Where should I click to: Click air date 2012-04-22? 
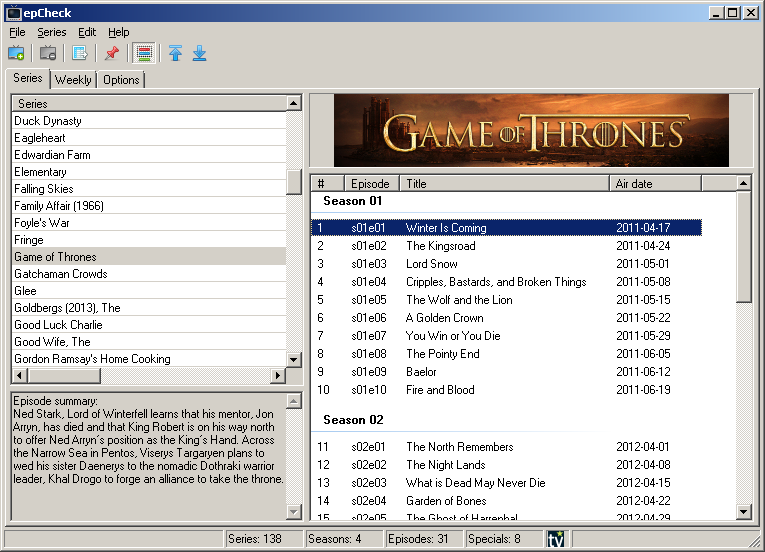(643, 501)
